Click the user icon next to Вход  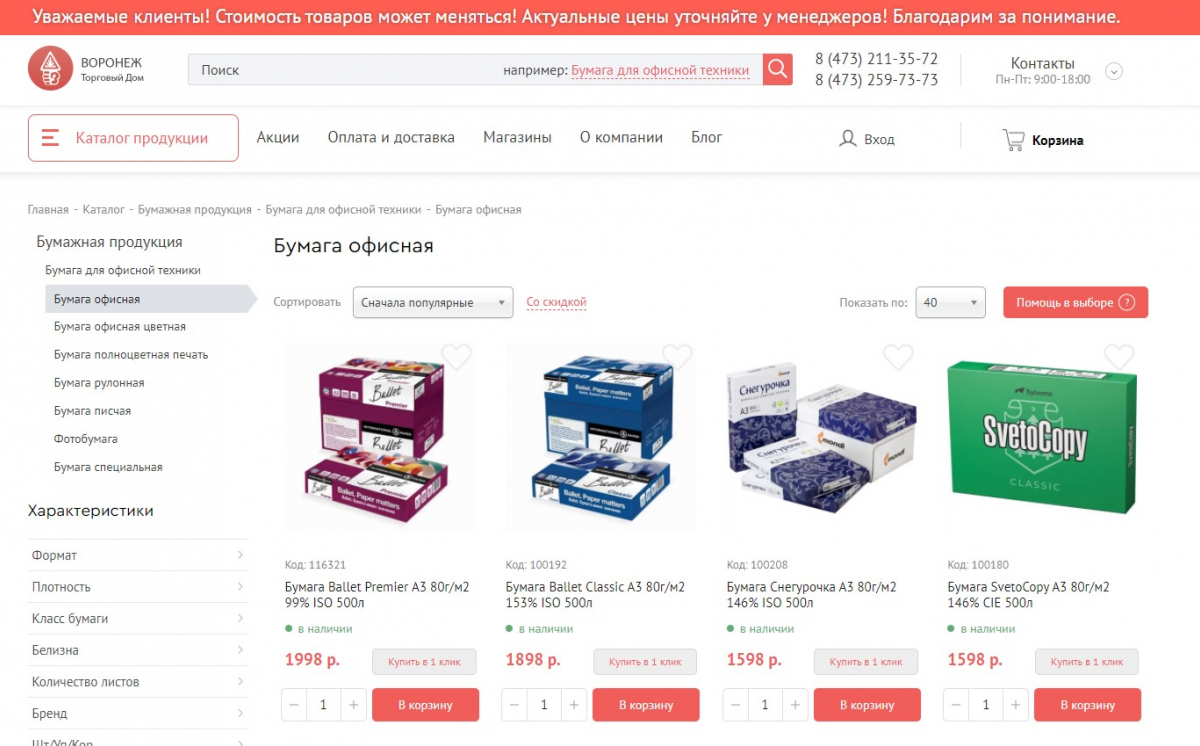click(848, 139)
